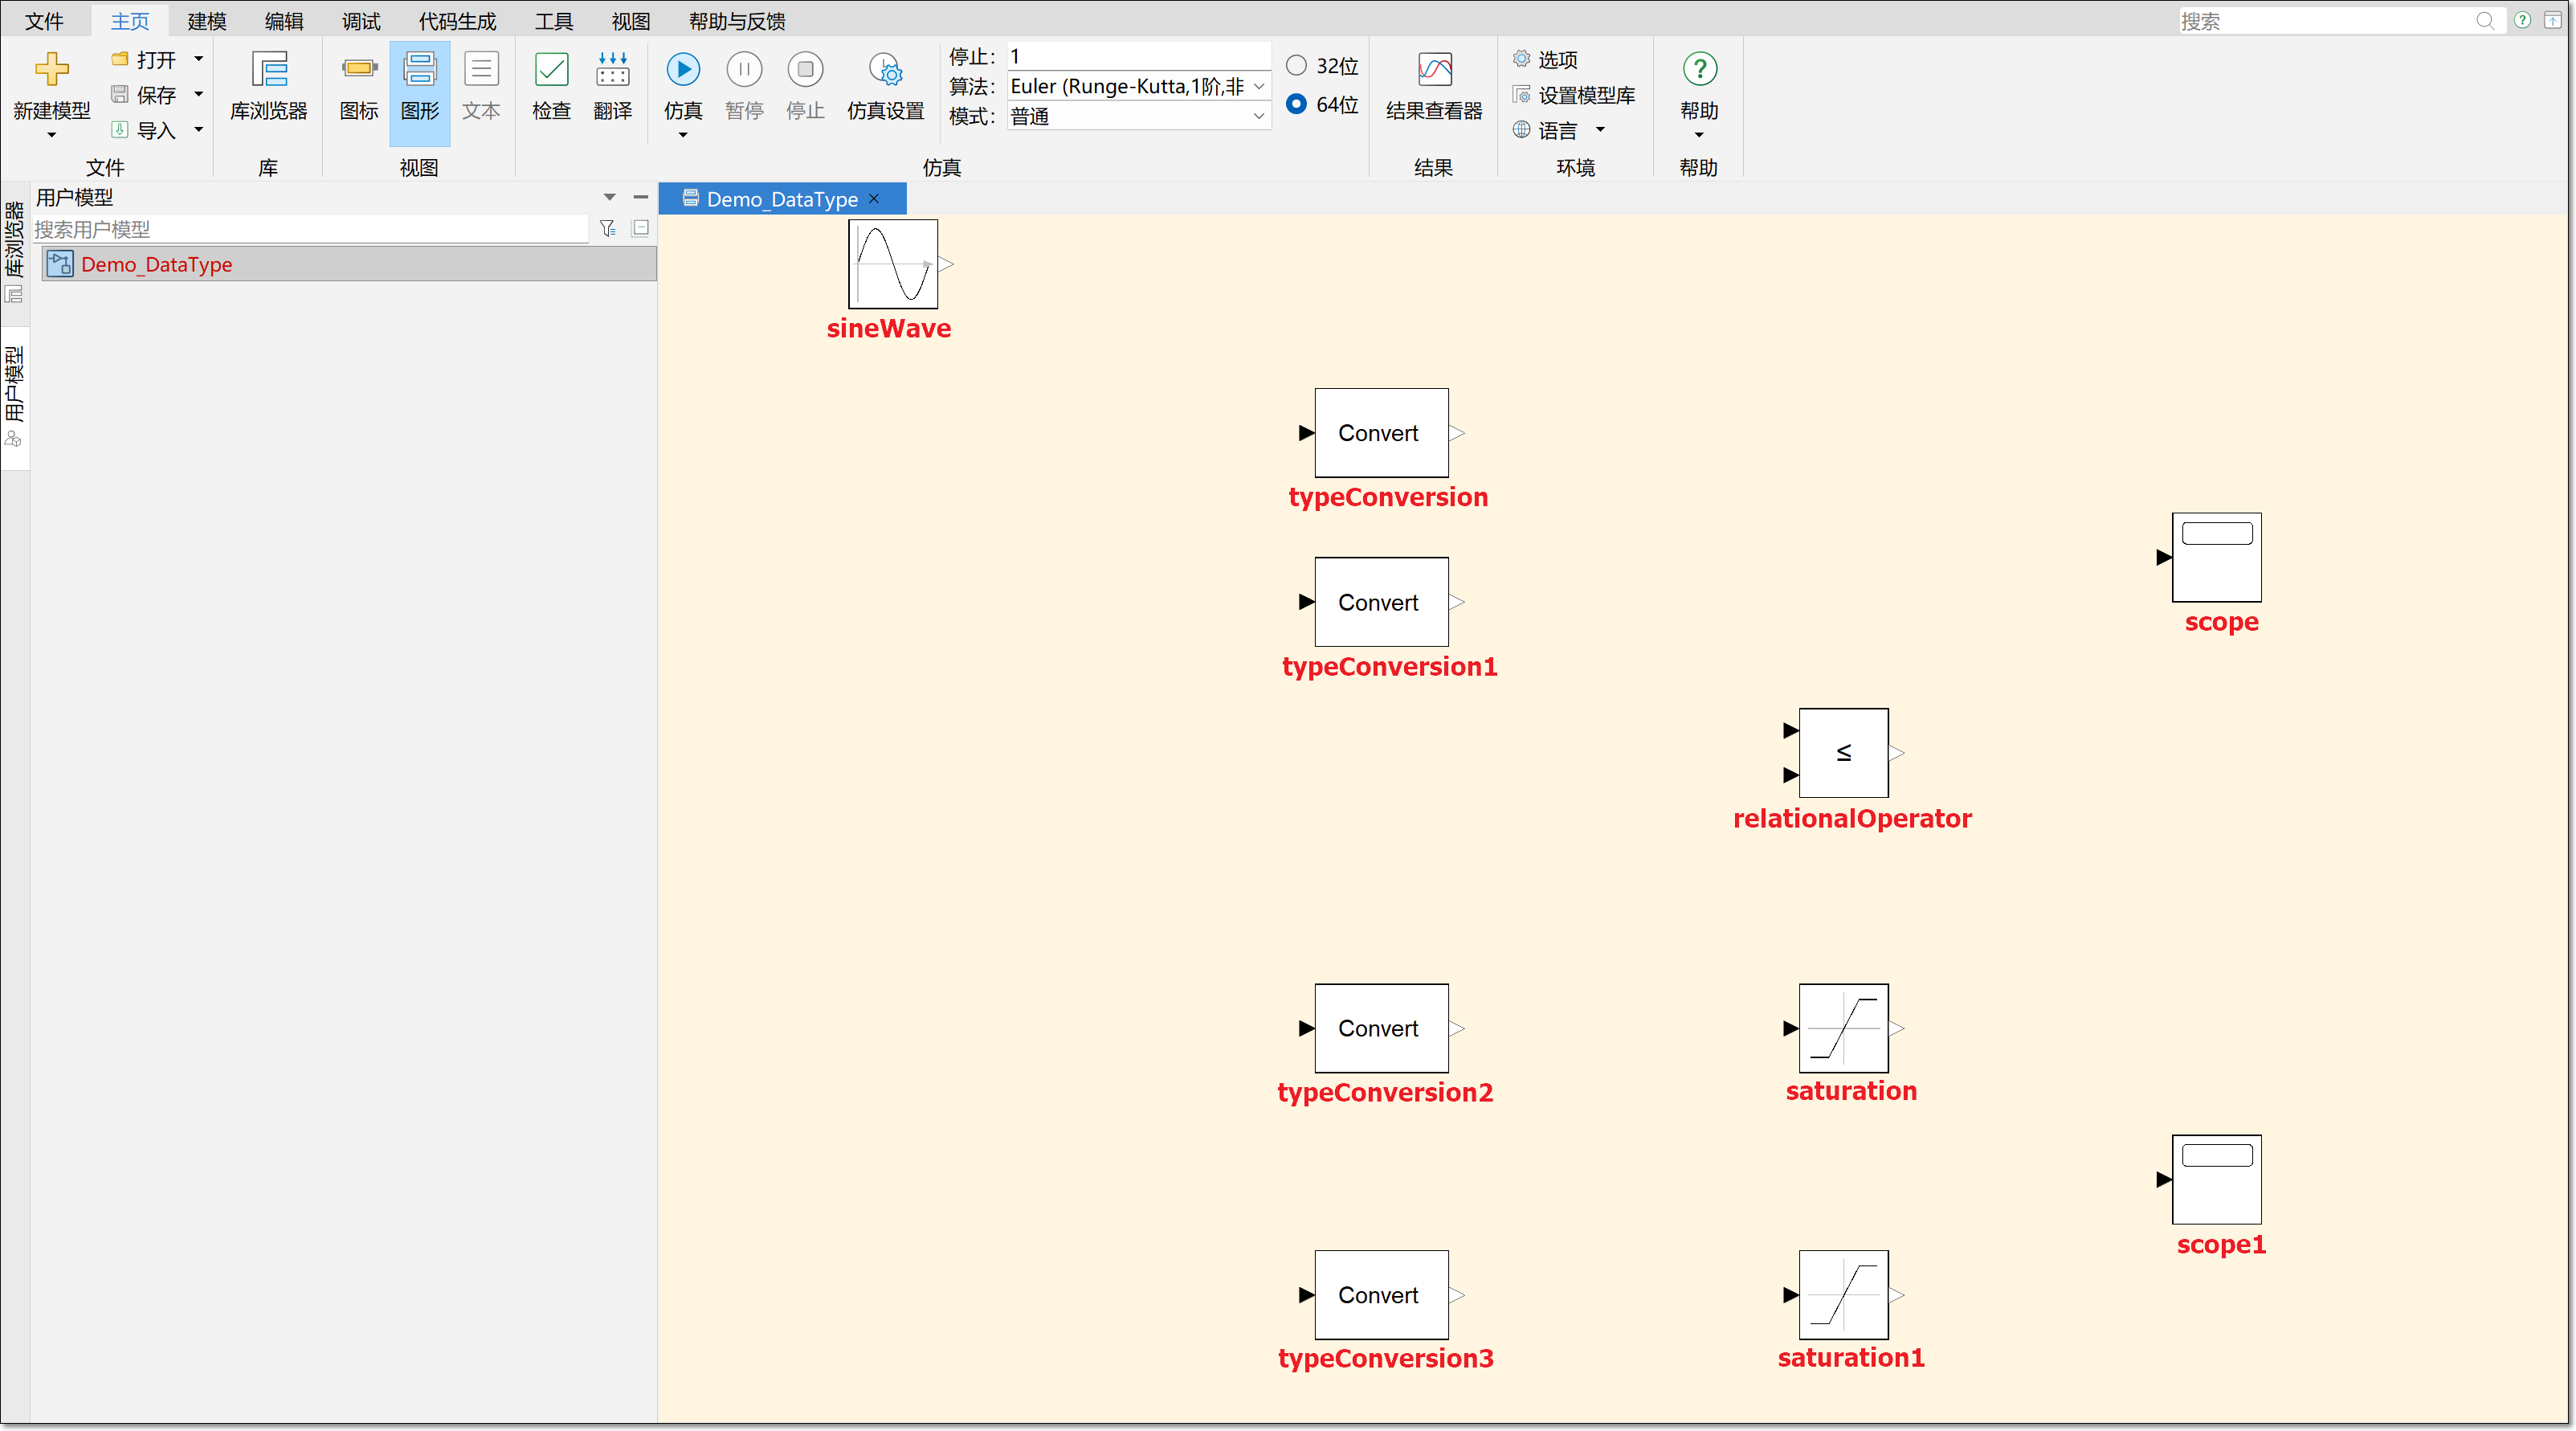Click the filter icon in 用户模型 panel
2576x1431 pixels.
point(607,229)
